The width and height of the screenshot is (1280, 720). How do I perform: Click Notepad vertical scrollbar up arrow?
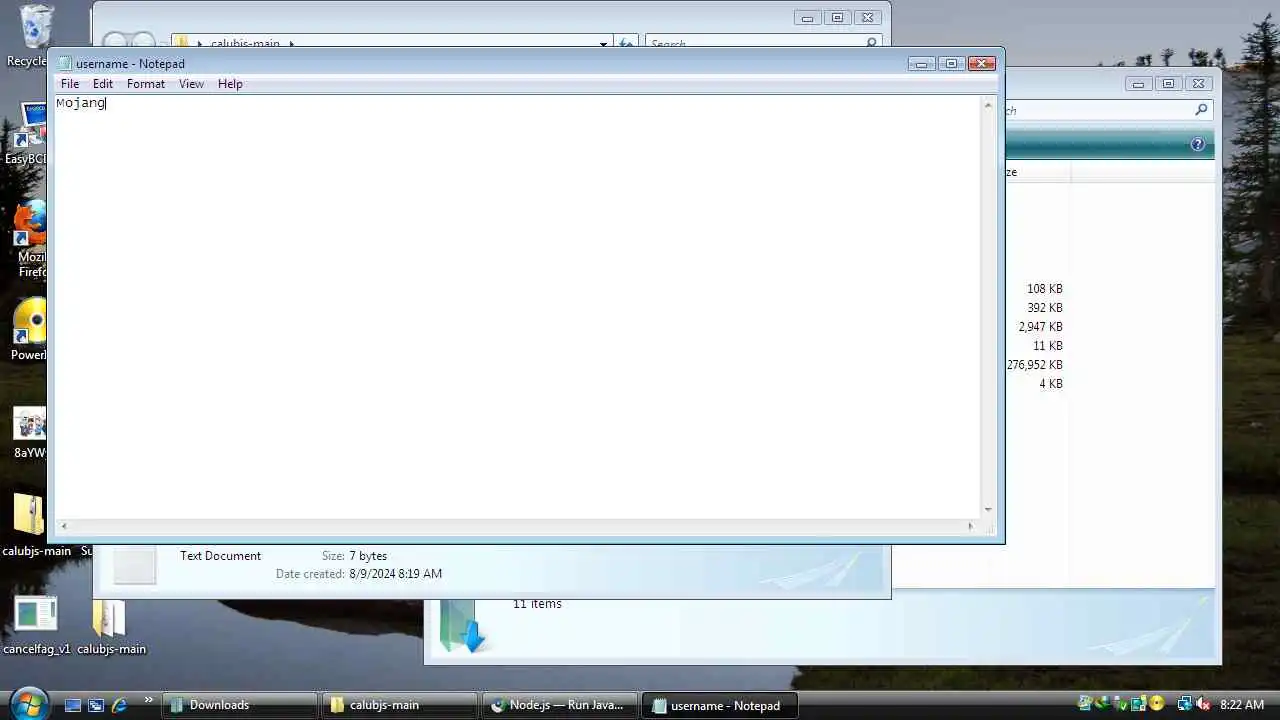988,105
